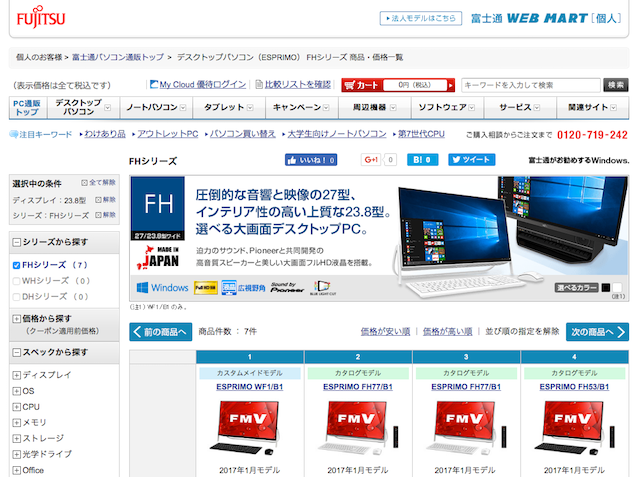Click the cart arrow at right end
This screenshot has width=640, height=477.
[x=451, y=85]
